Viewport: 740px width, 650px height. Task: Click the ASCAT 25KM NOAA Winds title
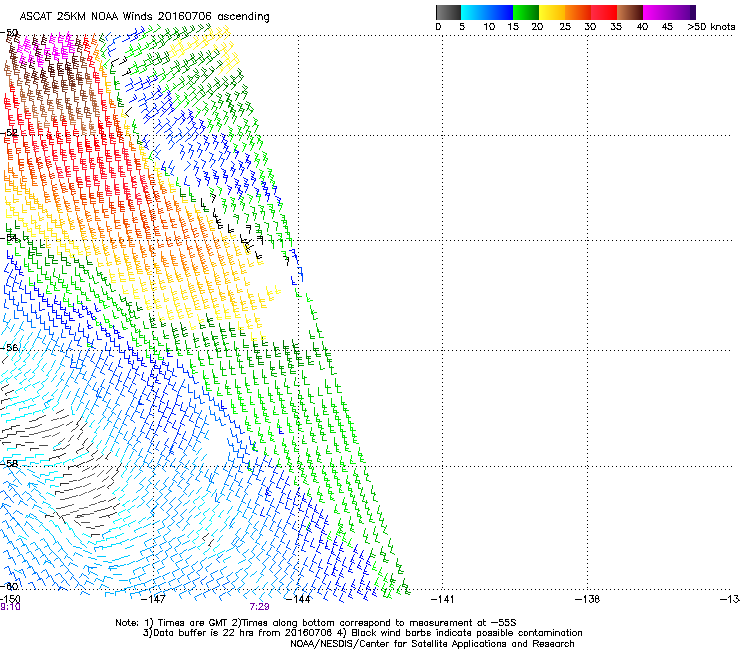point(144,17)
